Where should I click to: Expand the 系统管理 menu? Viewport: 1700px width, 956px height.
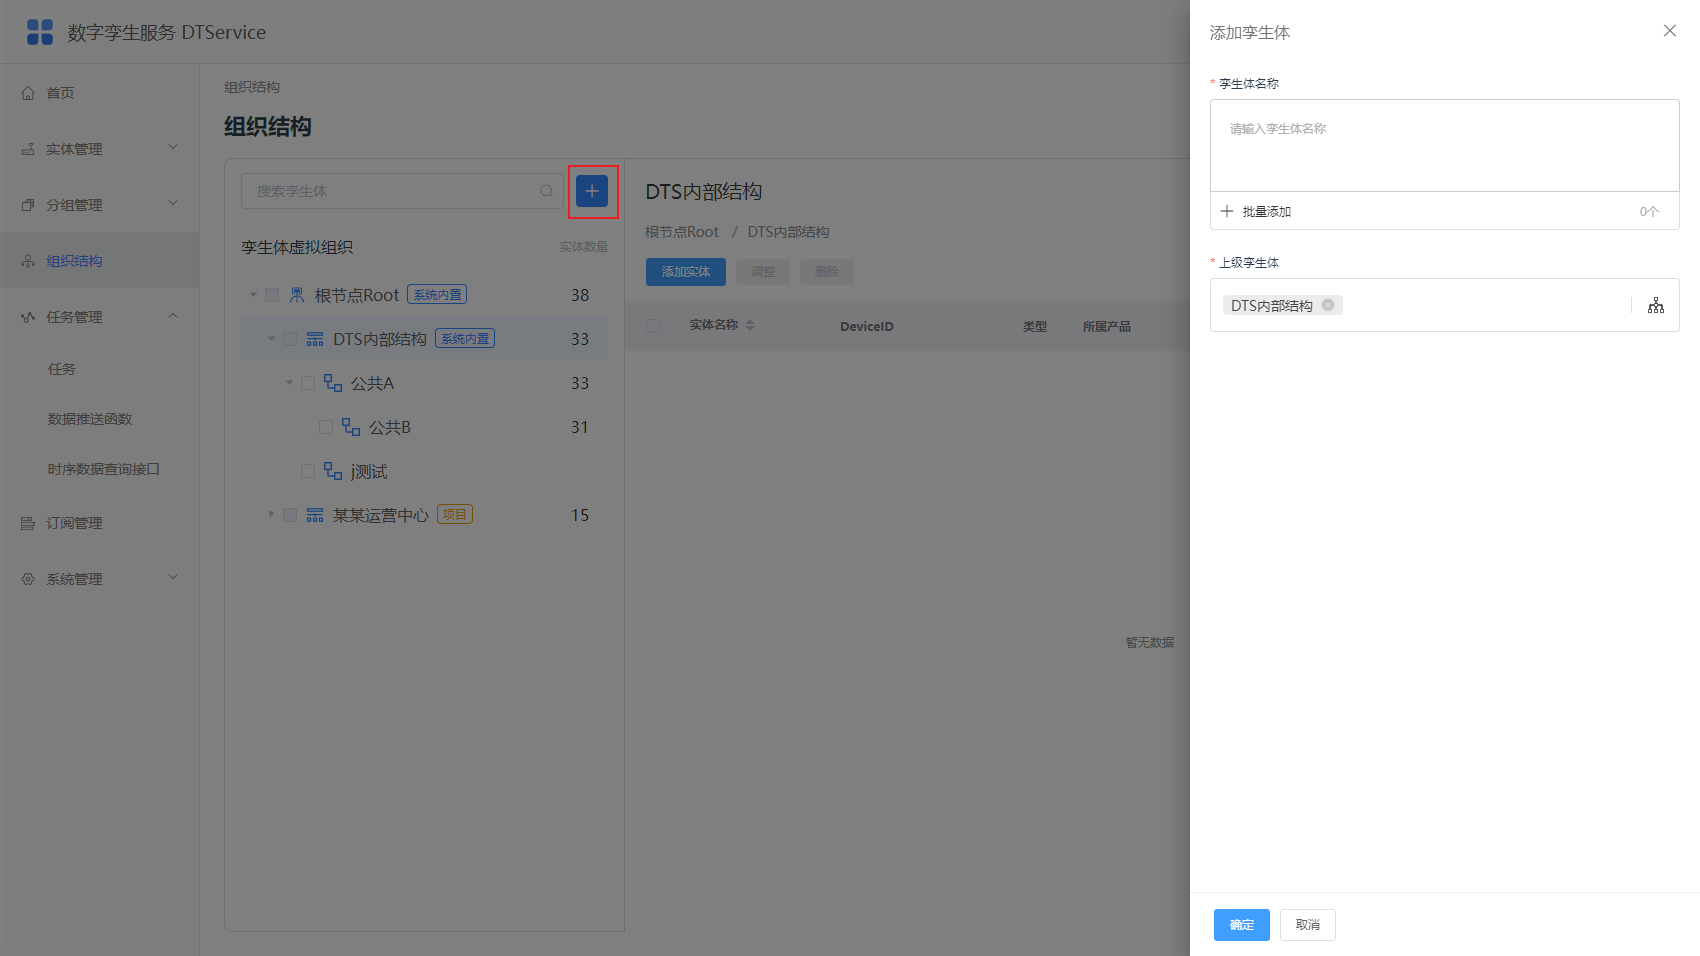100,579
